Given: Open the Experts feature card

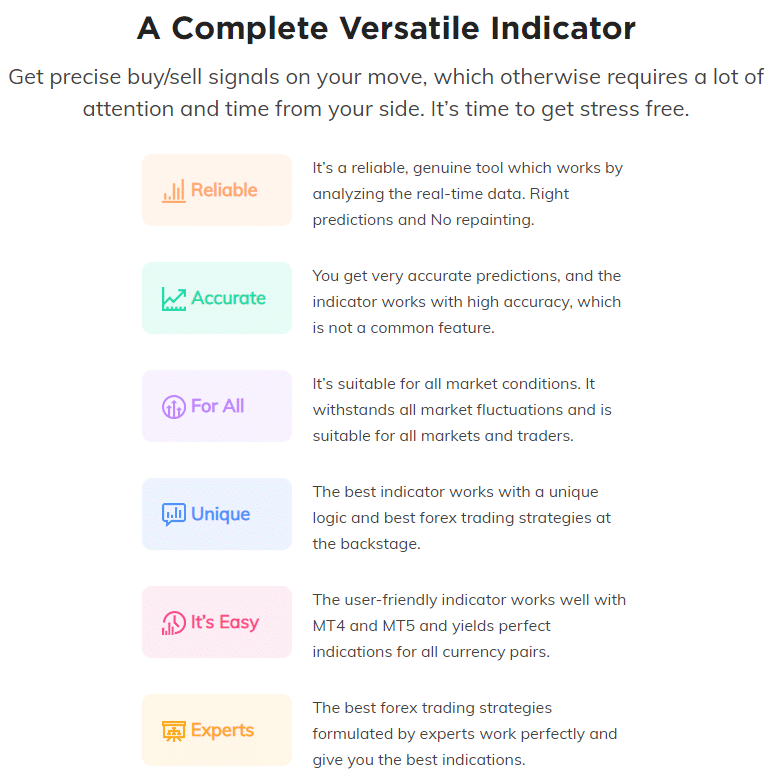Looking at the screenshot, I should (217, 730).
